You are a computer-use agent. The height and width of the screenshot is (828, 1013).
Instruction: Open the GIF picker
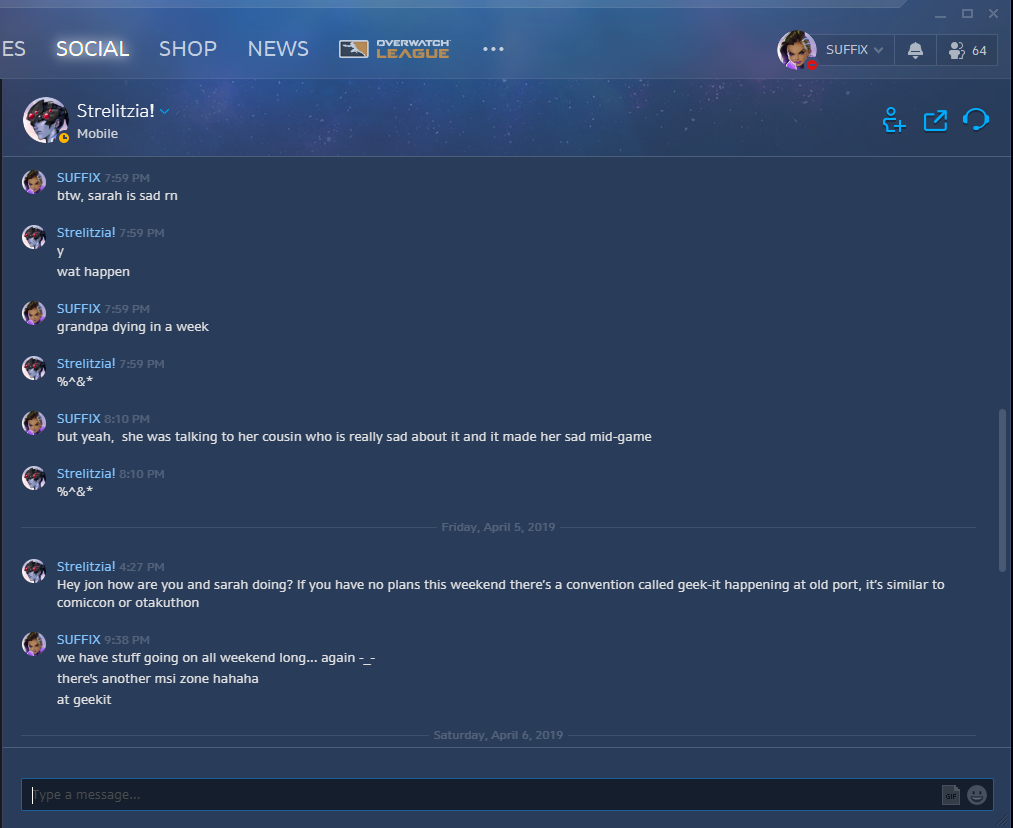click(950, 795)
